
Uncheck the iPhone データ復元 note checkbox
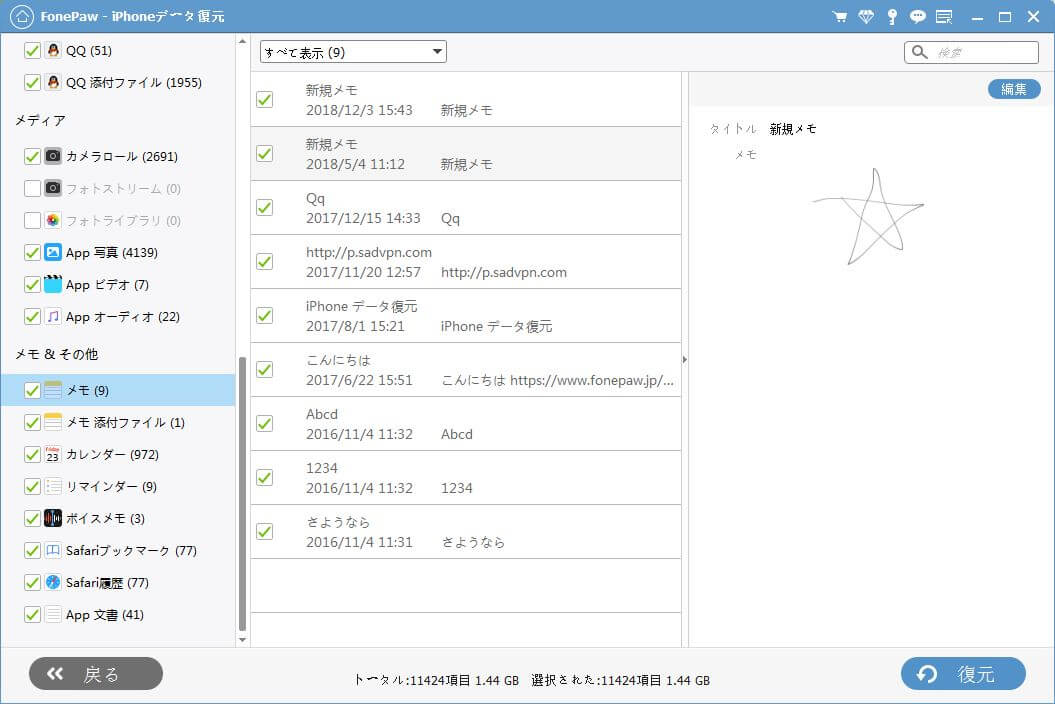[264, 316]
